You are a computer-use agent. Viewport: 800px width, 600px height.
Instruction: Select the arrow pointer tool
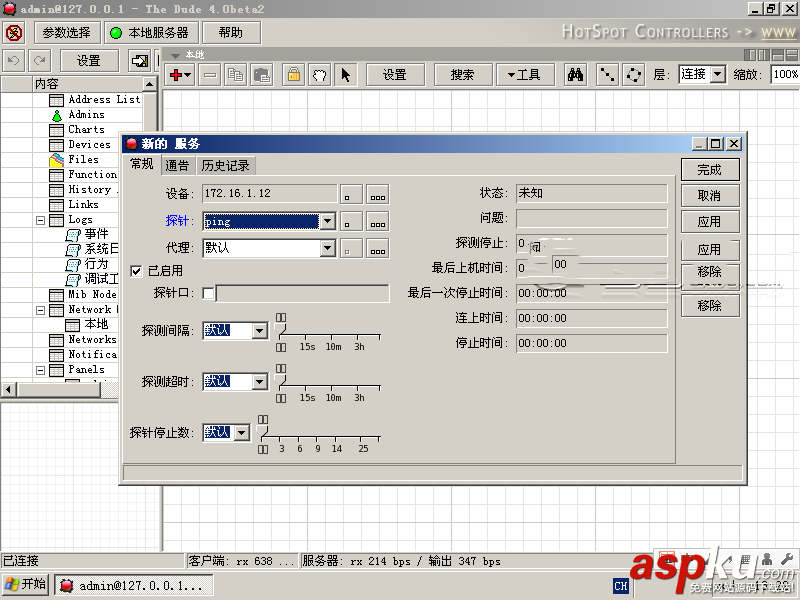point(346,75)
